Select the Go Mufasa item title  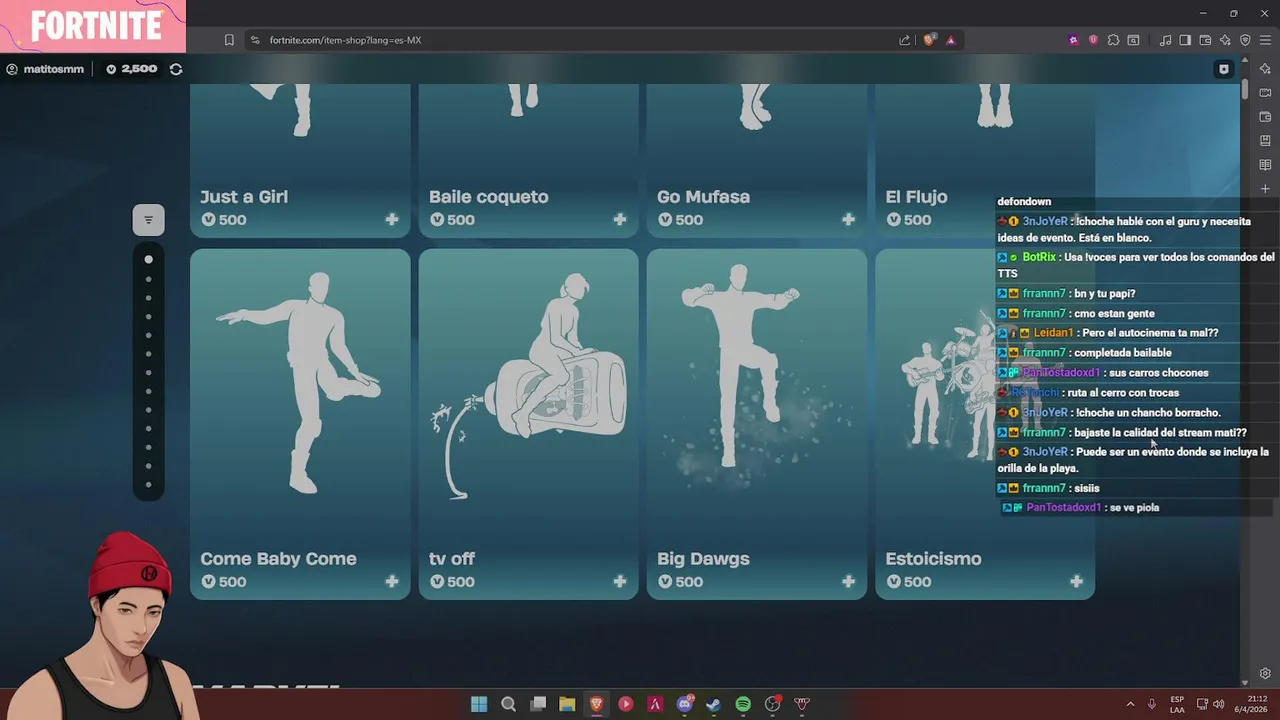click(x=703, y=197)
